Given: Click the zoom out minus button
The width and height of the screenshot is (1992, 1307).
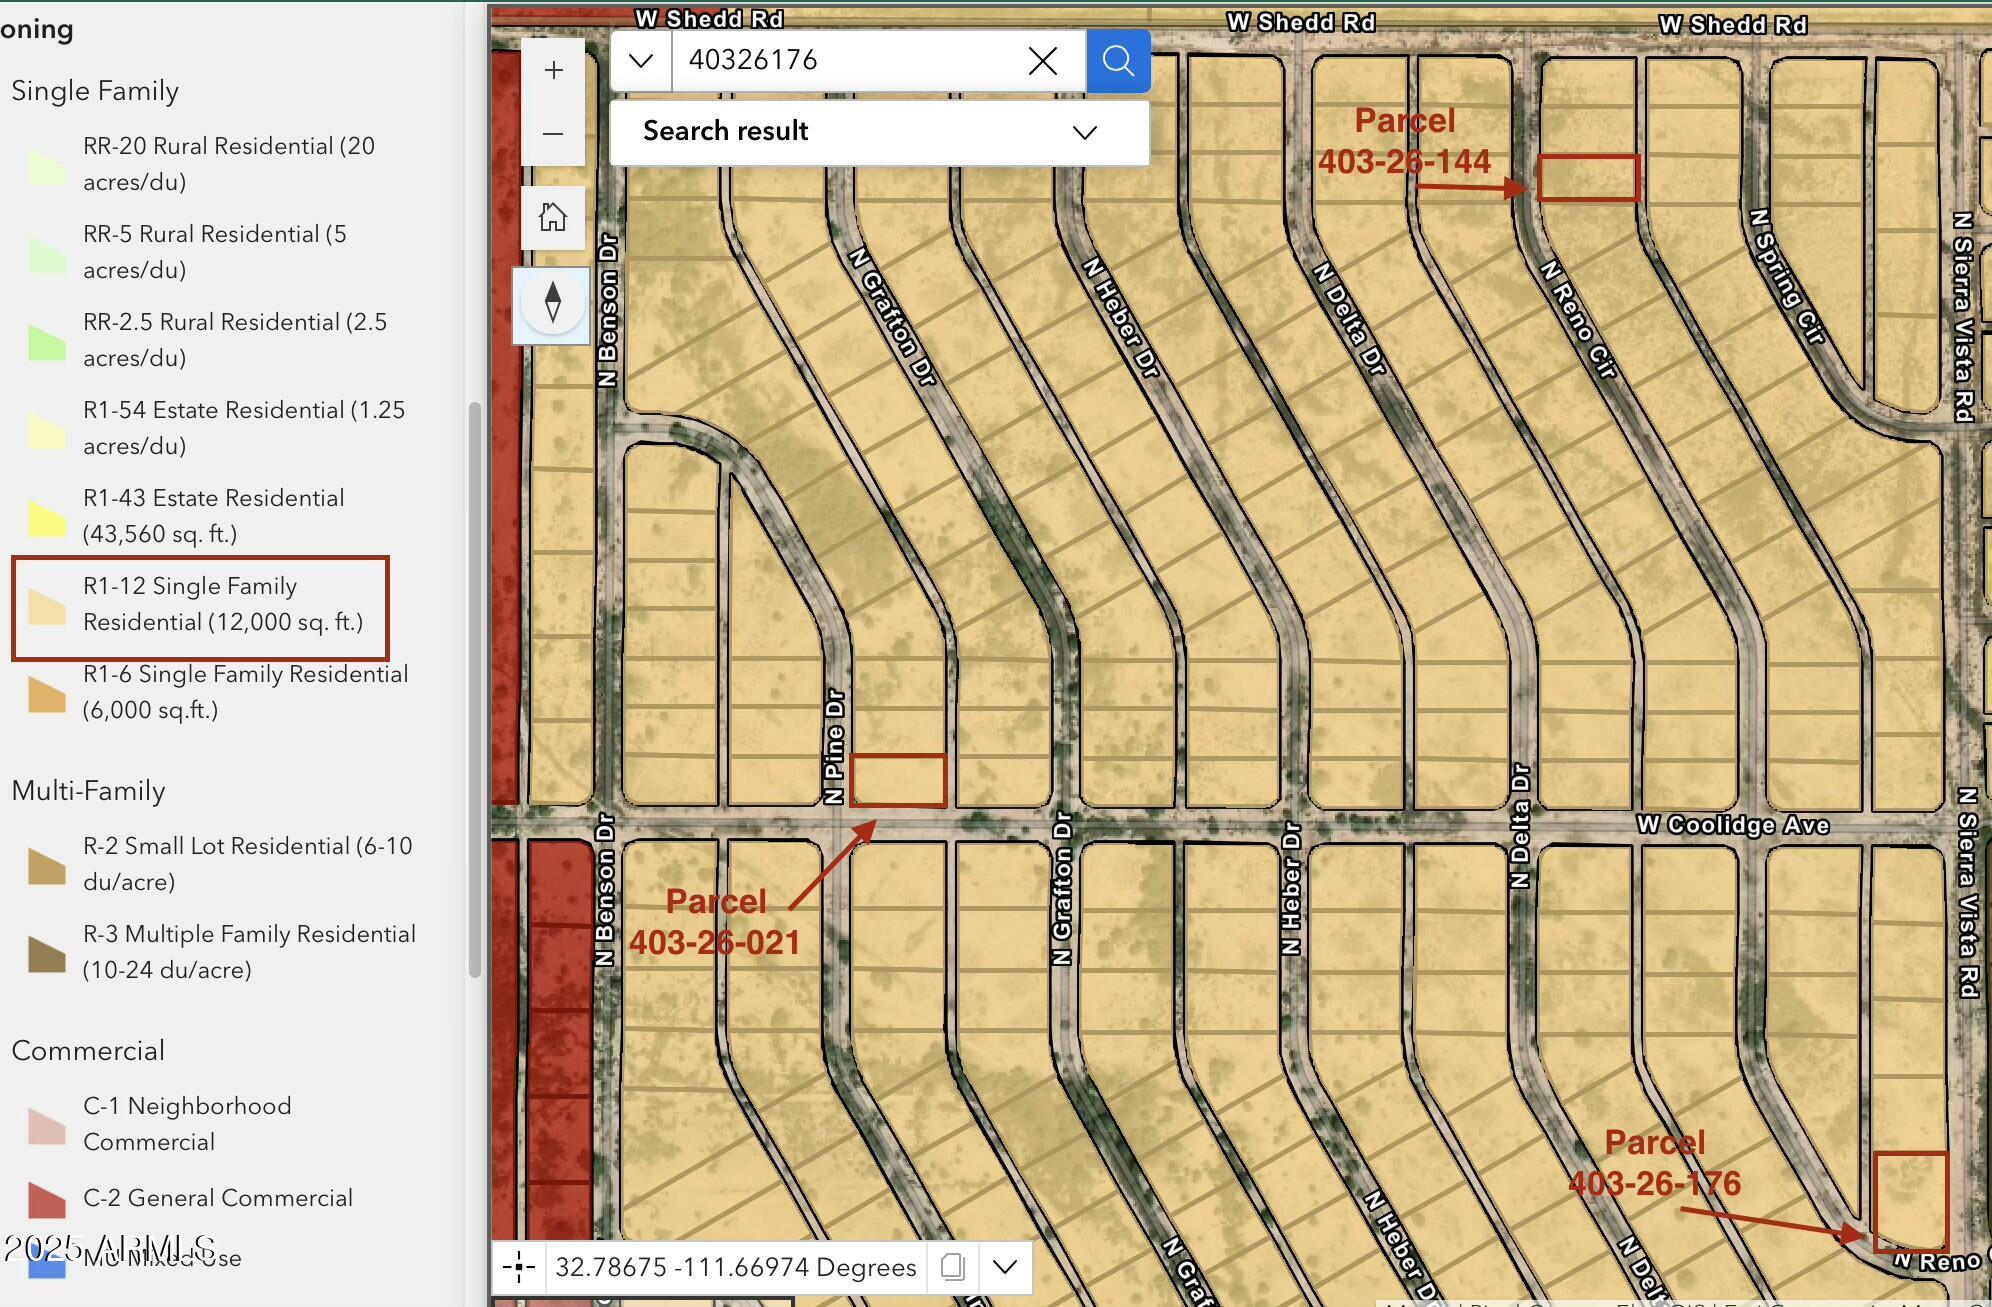Looking at the screenshot, I should tap(553, 133).
